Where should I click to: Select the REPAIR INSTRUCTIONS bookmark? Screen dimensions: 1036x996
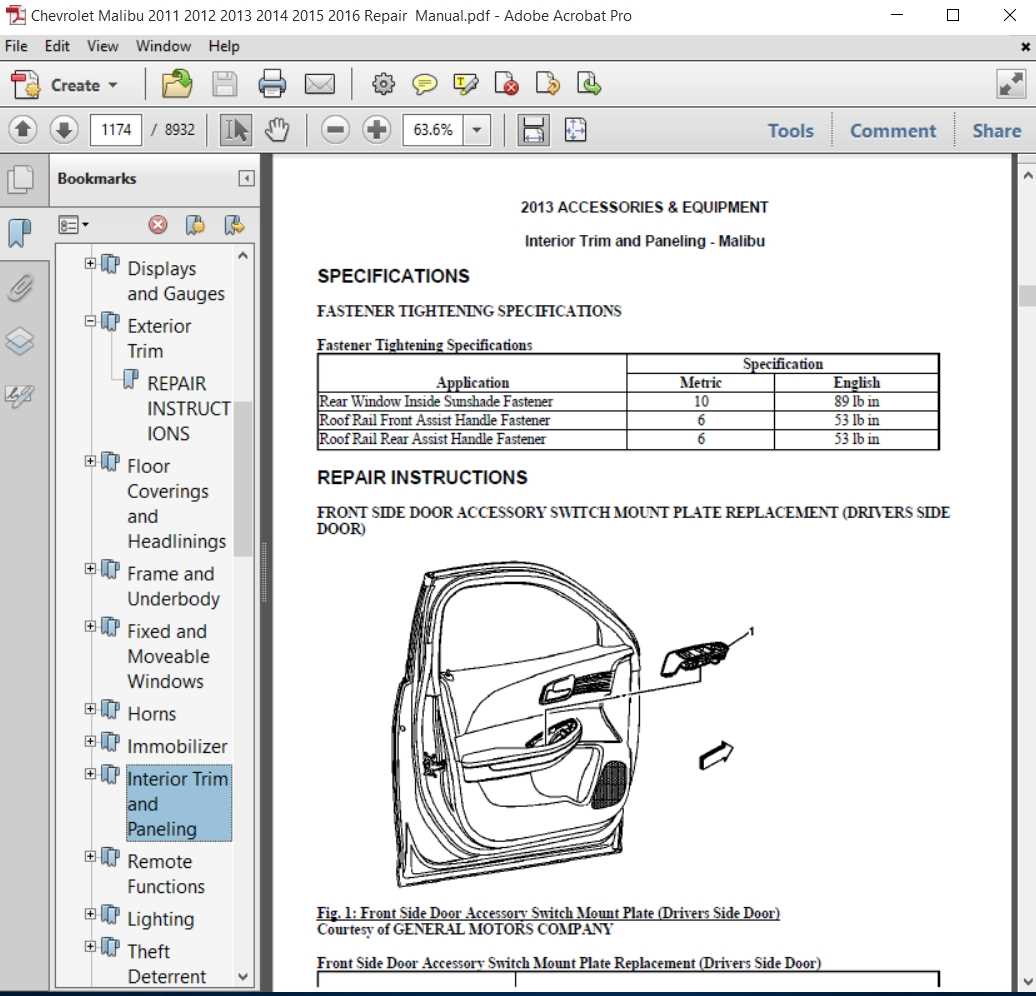click(x=188, y=408)
